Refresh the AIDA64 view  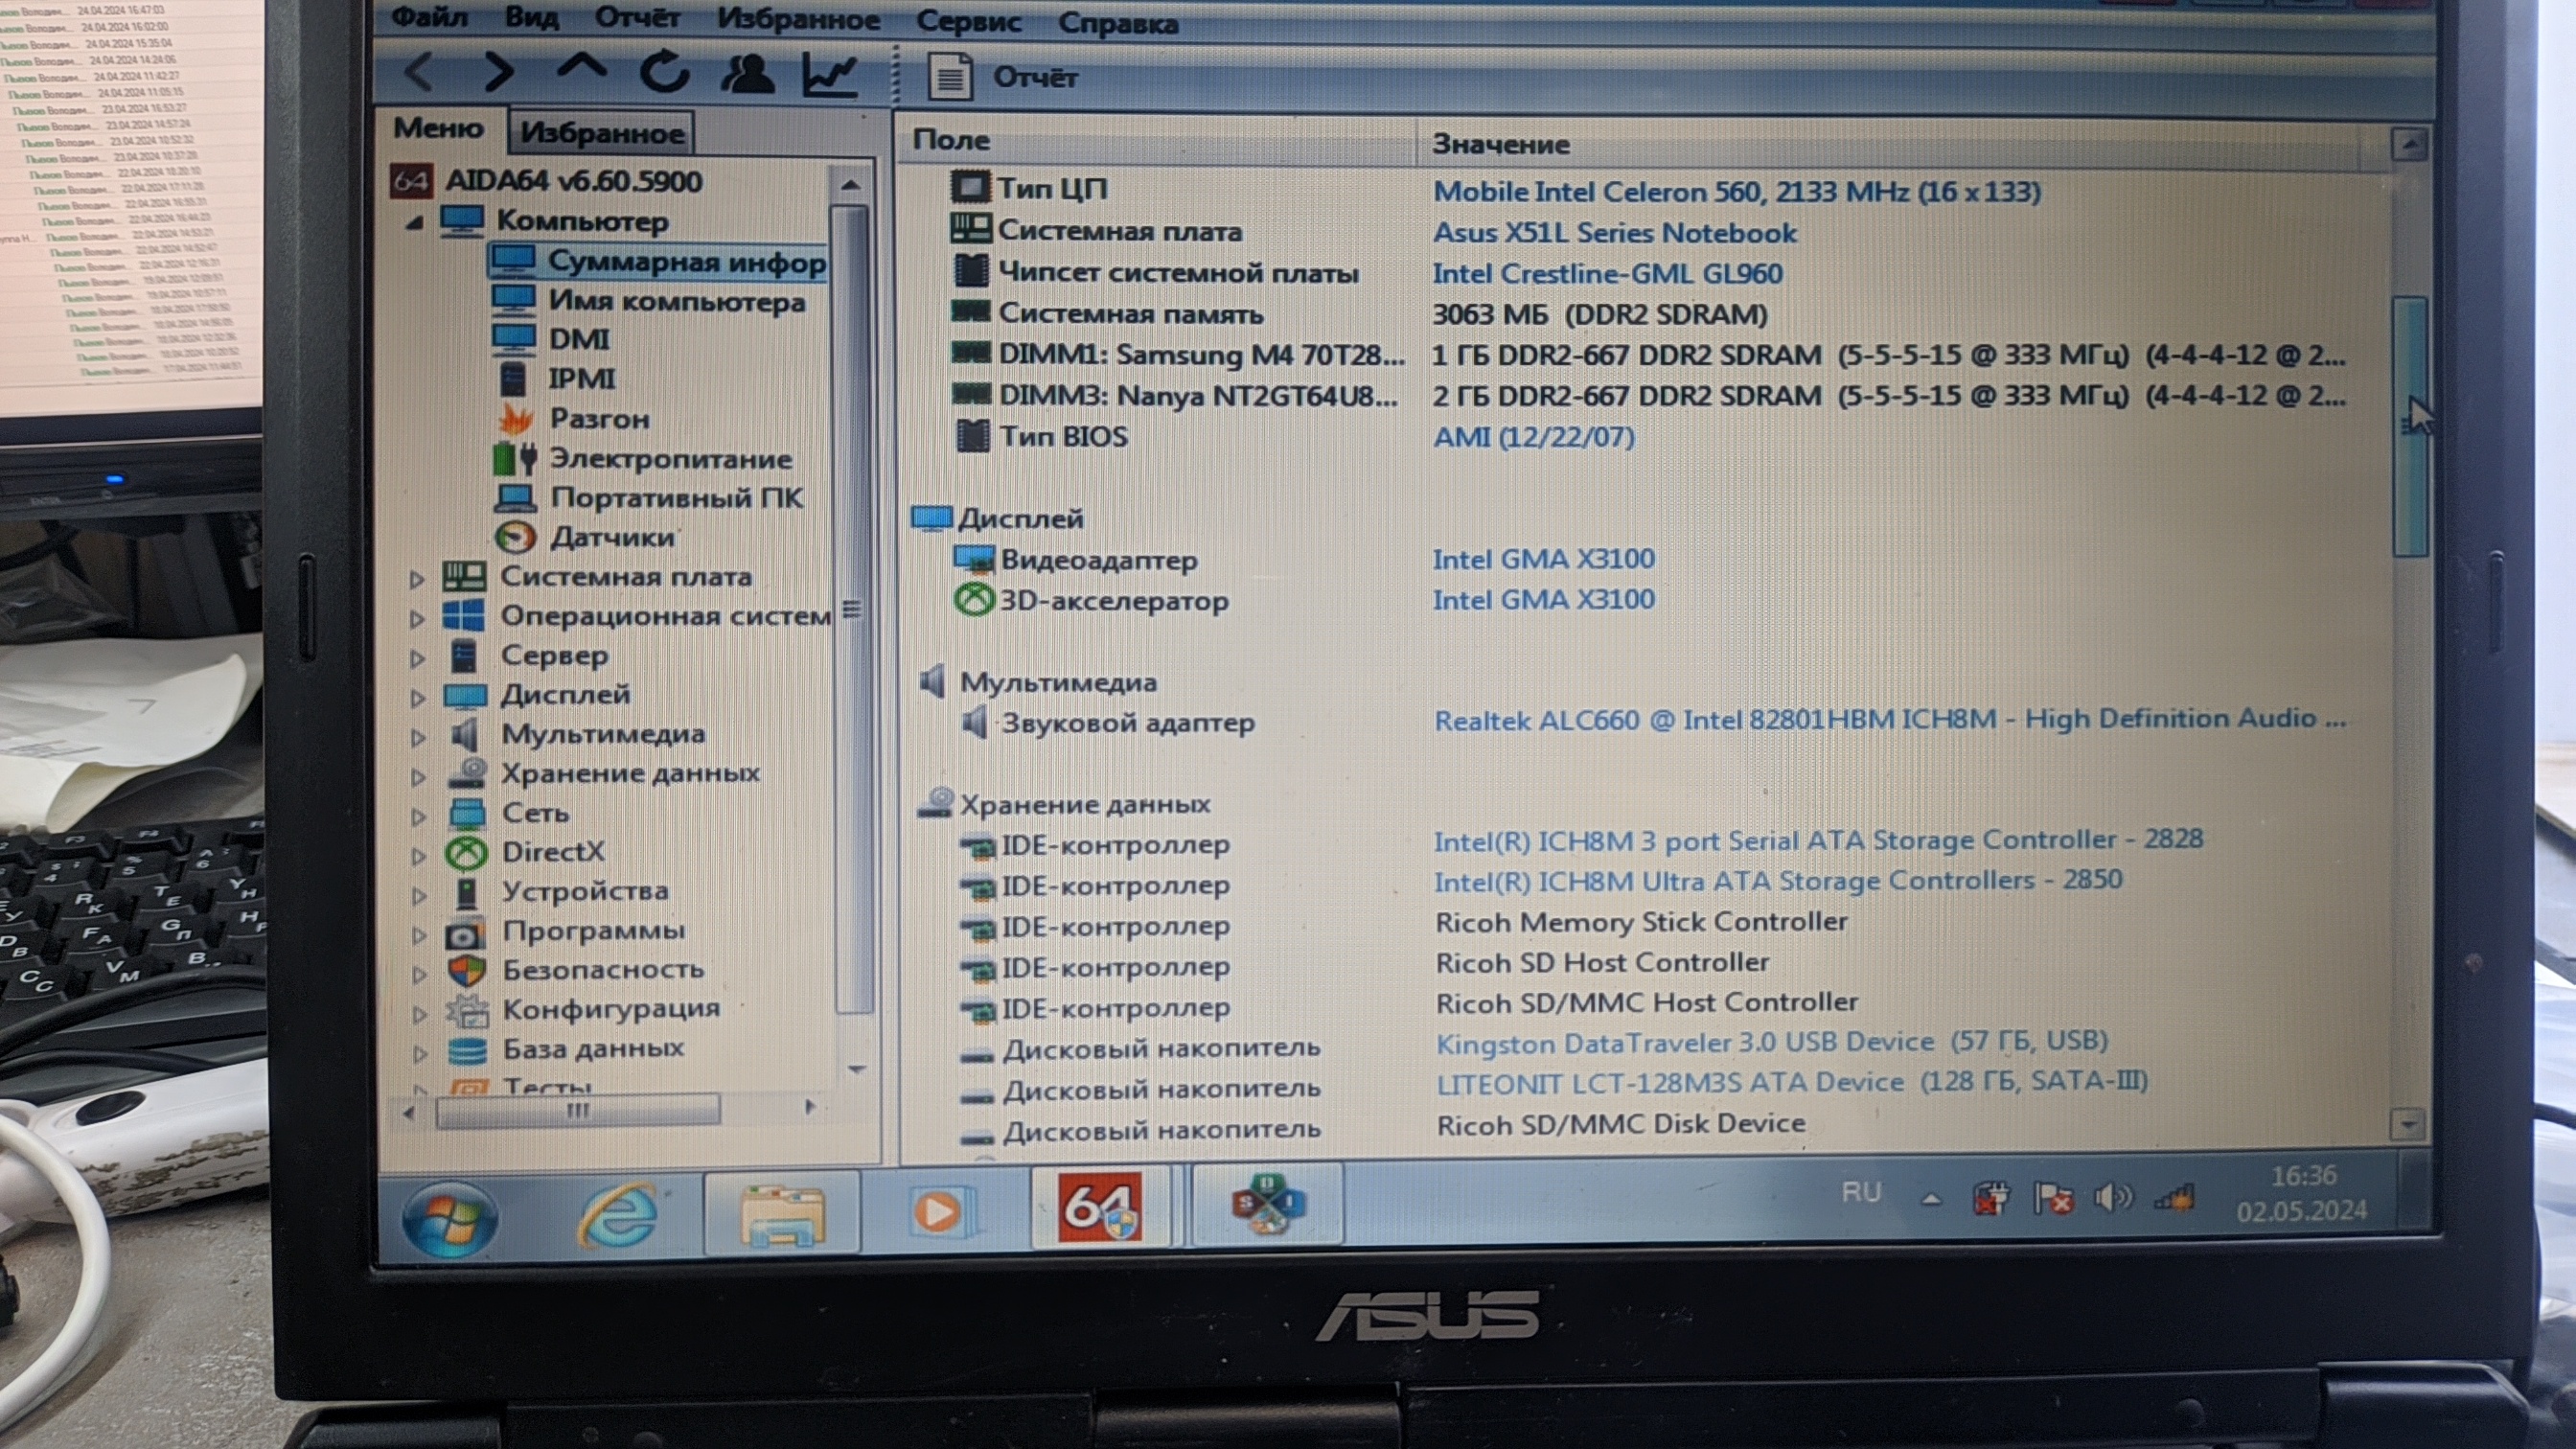665,72
